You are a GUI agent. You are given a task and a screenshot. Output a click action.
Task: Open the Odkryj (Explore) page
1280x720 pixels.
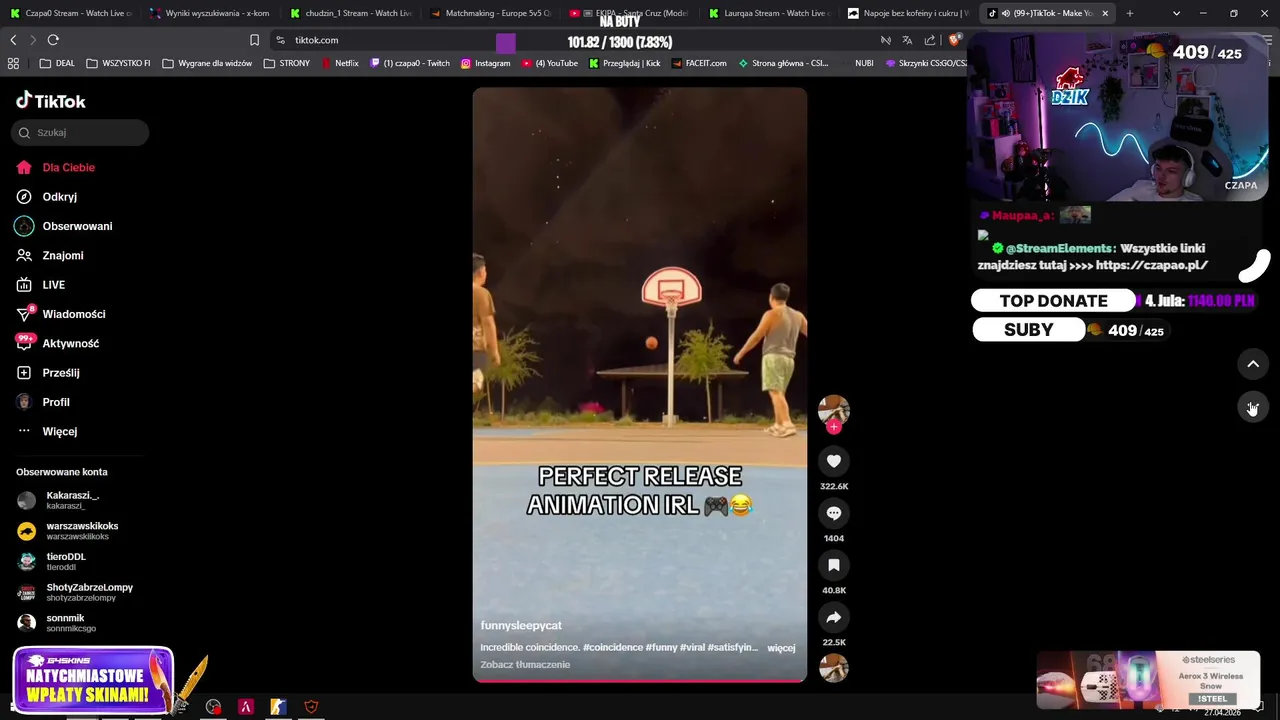click(59, 197)
